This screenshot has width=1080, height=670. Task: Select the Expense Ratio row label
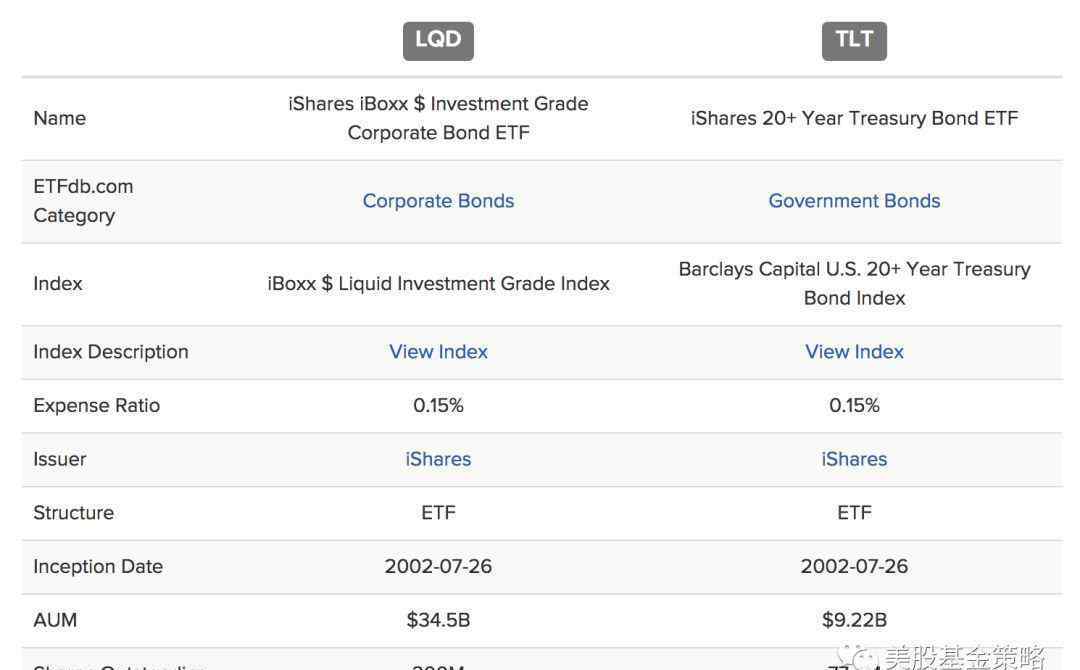click(96, 406)
